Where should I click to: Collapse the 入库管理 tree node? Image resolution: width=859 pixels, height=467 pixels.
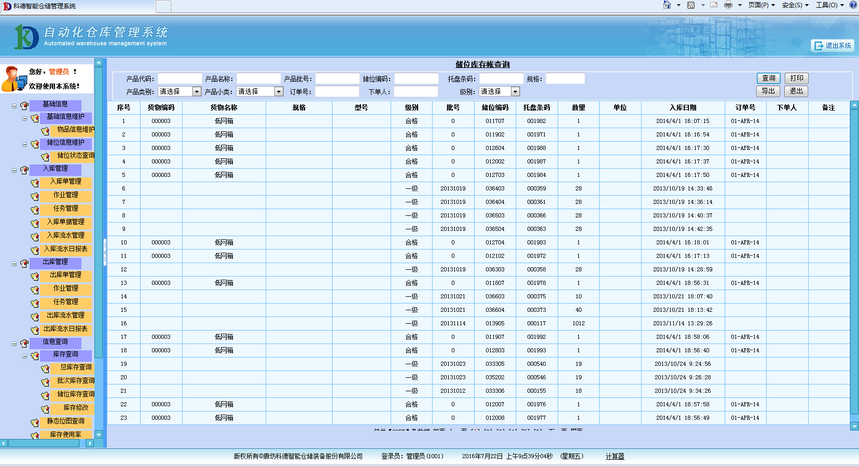click(14, 170)
